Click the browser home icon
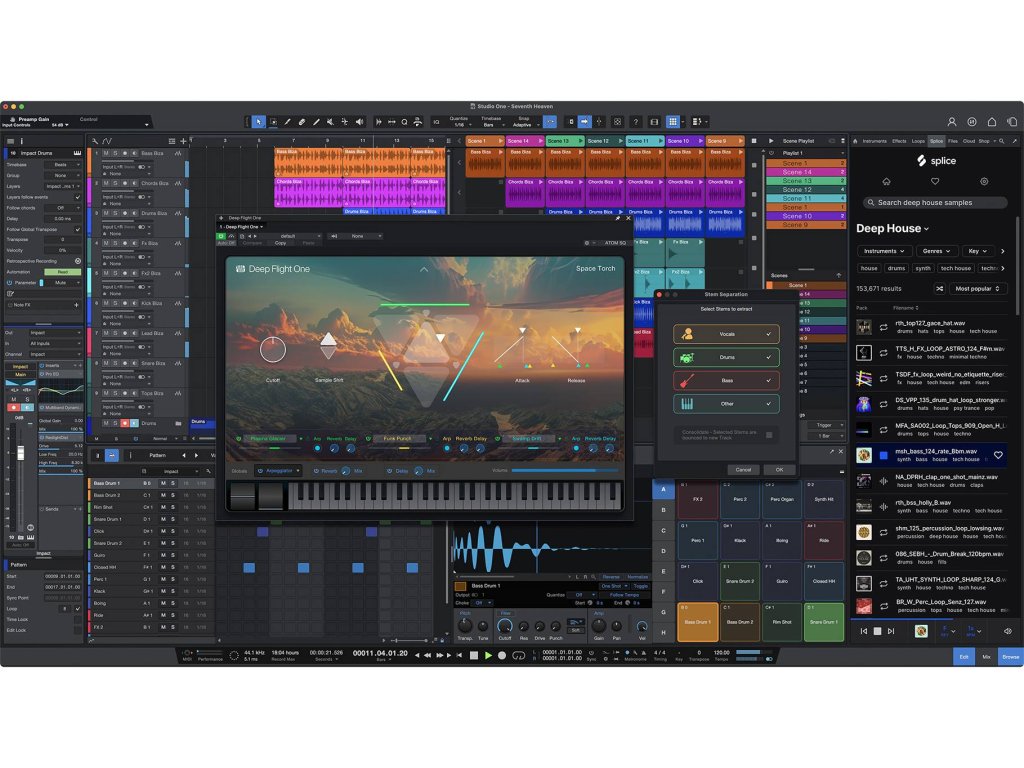 click(x=855, y=141)
